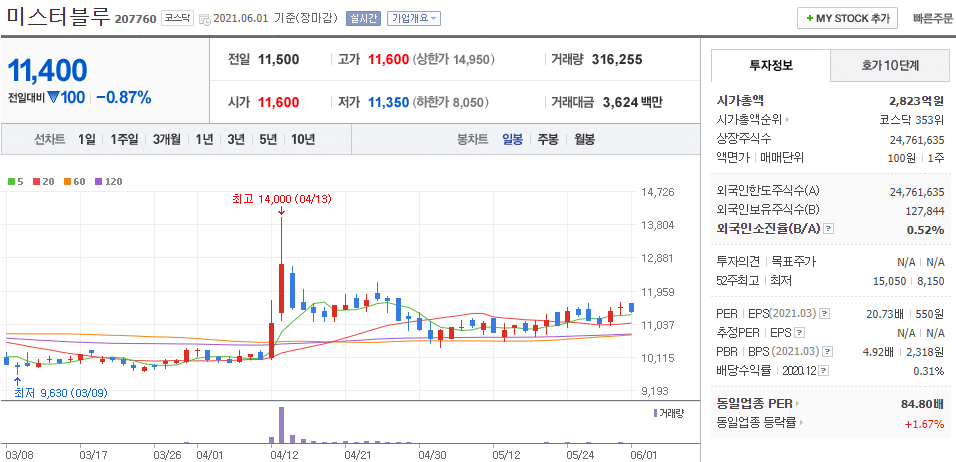Open the 기업개요 dropdown
This screenshot has width=956, height=462.
(x=413, y=18)
